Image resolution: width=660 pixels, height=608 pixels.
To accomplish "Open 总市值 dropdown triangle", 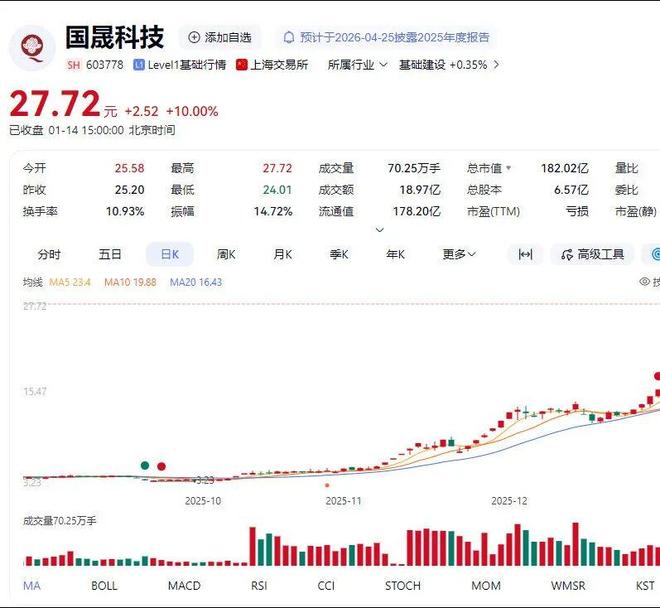I will click(508, 168).
